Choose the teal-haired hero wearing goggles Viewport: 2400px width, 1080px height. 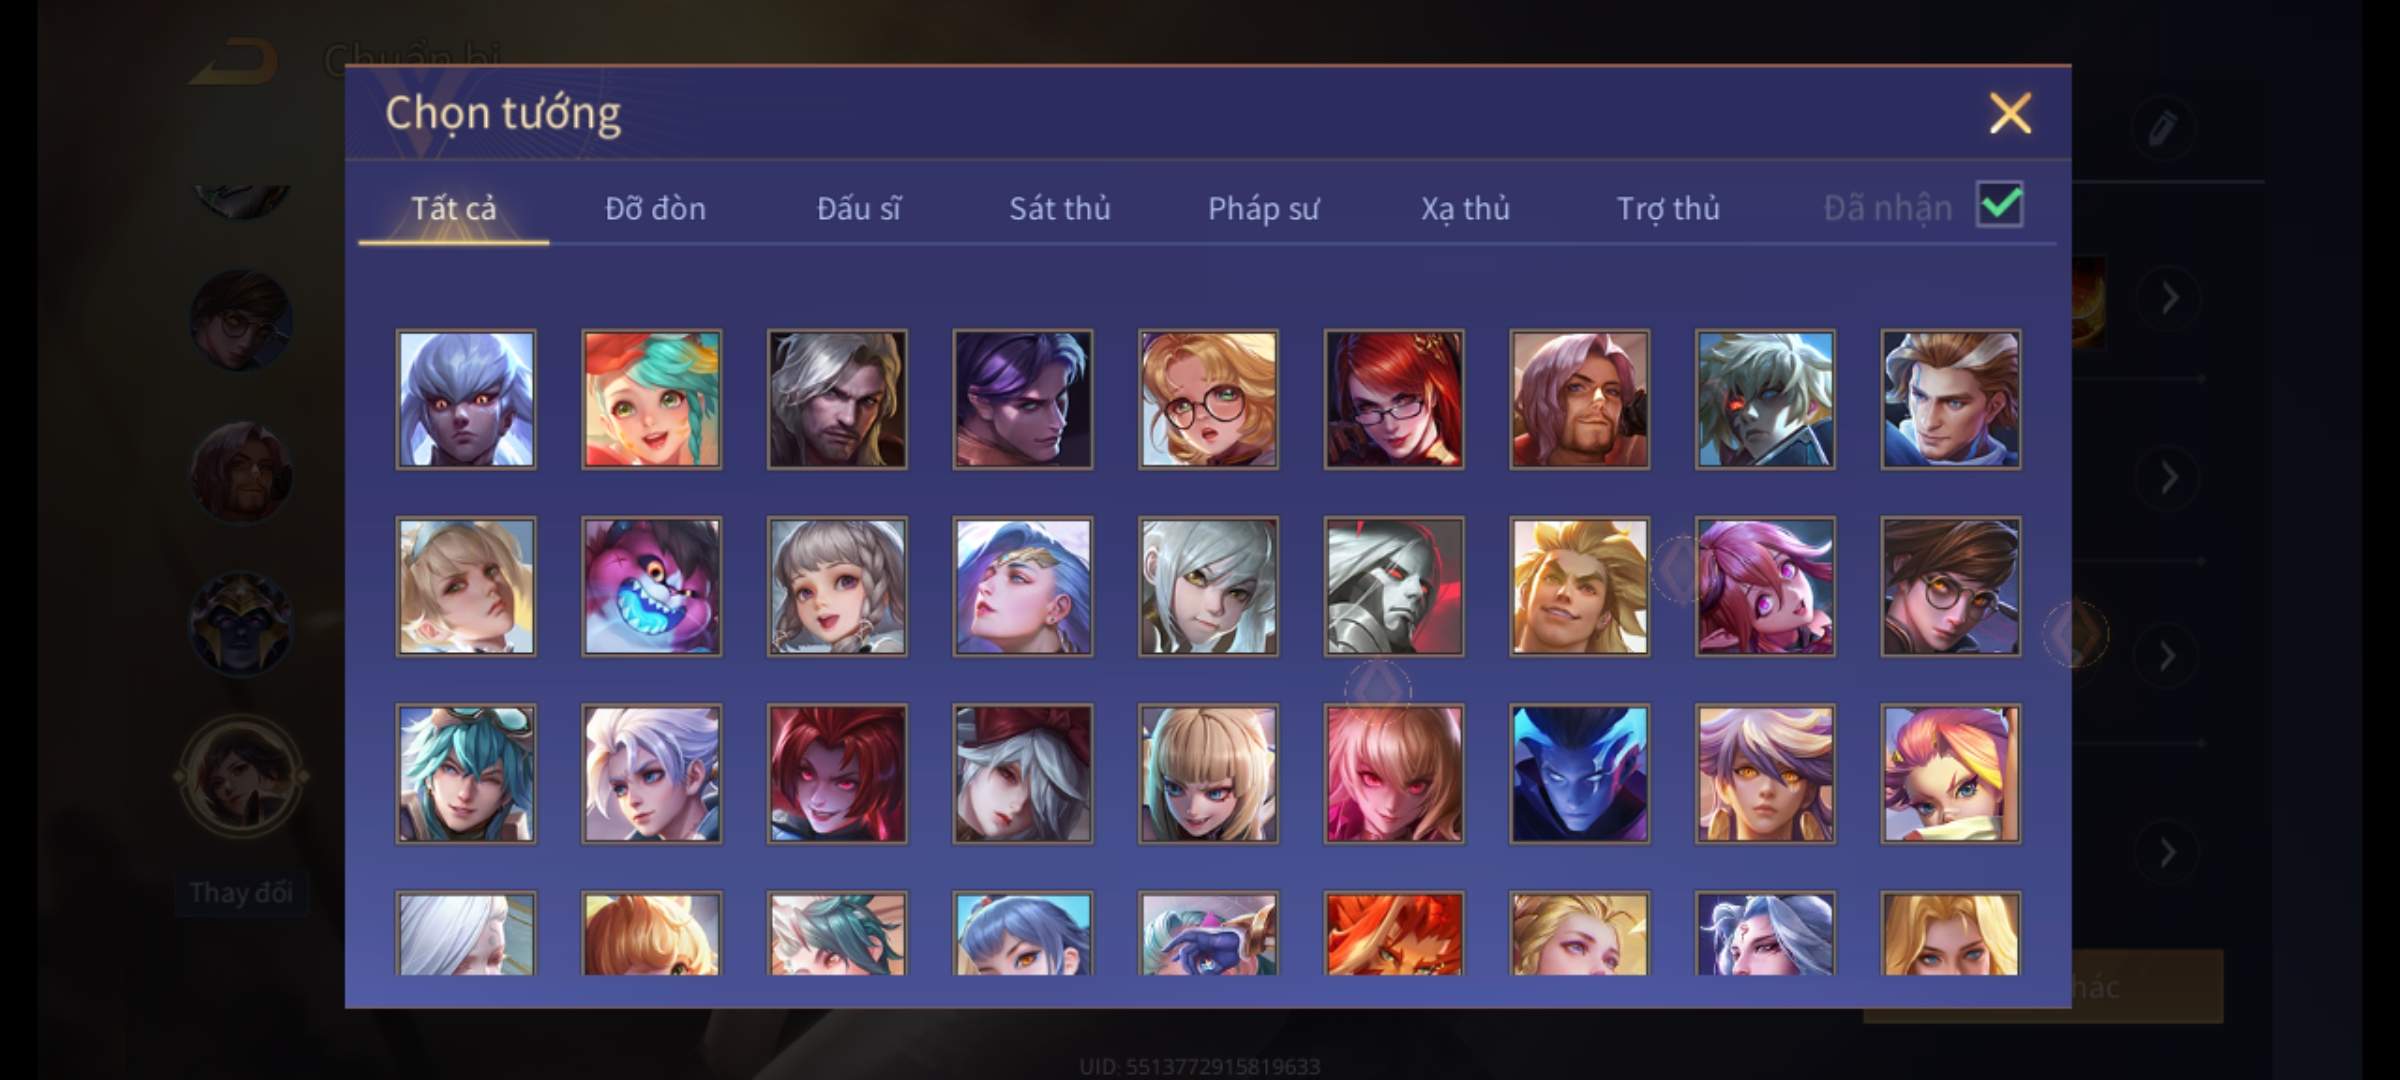coord(466,774)
